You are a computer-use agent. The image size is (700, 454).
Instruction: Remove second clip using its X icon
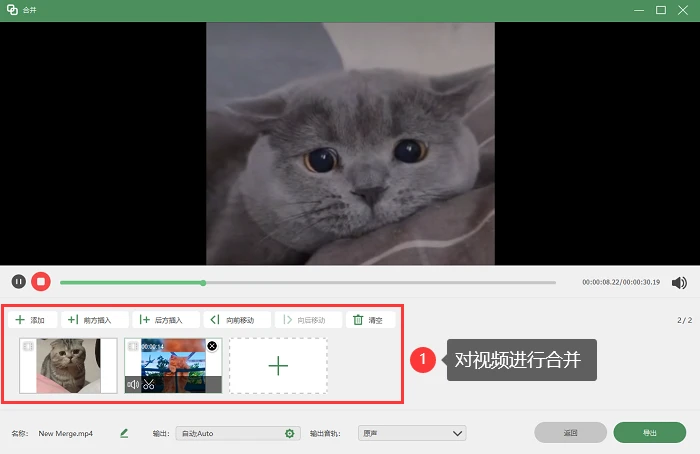(x=212, y=346)
